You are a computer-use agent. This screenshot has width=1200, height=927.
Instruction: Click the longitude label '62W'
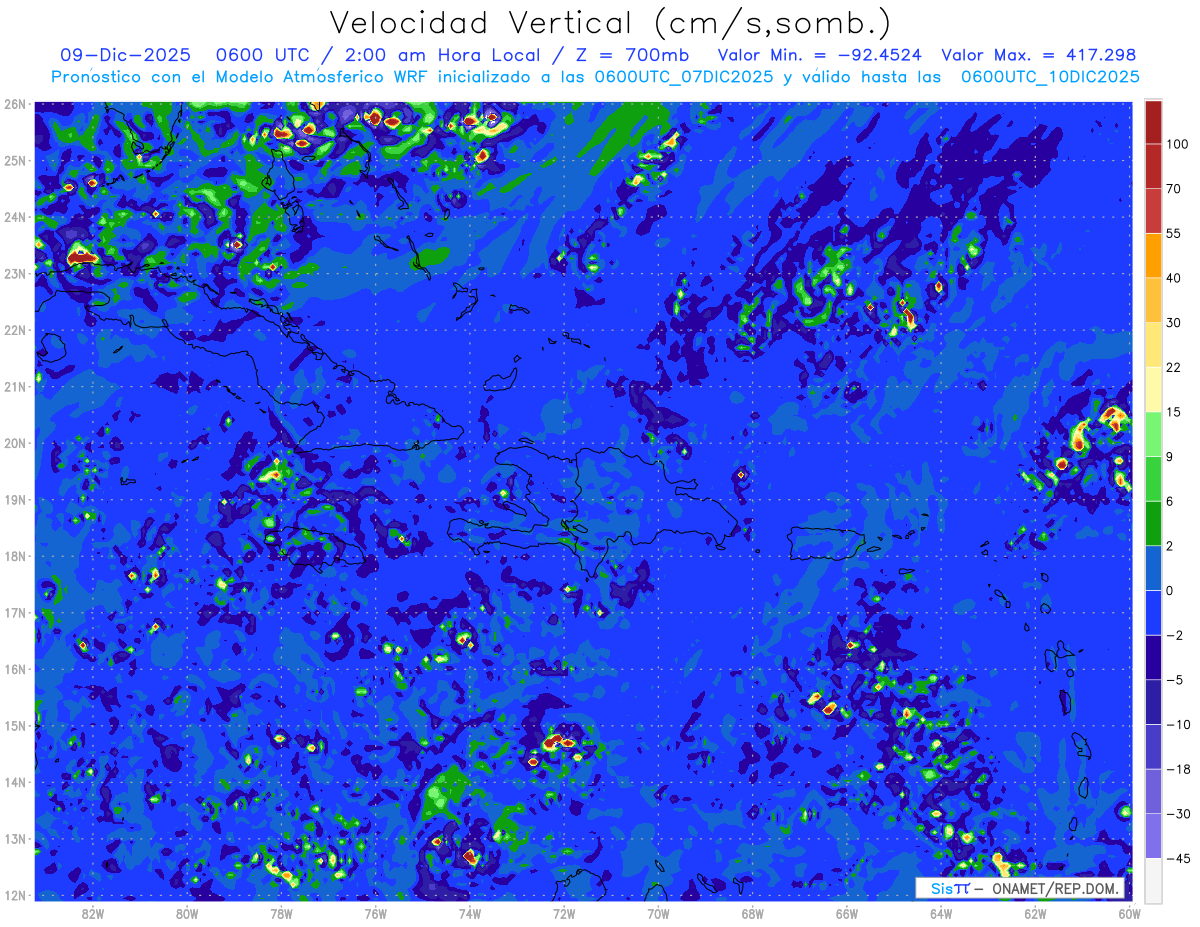pyautogui.click(x=1035, y=913)
